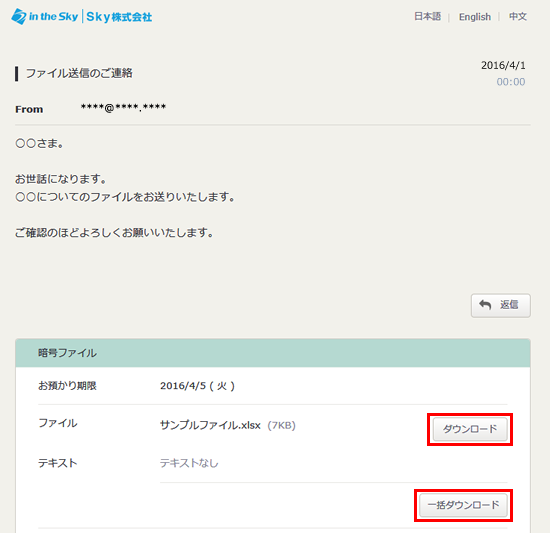This screenshot has width=550, height=533.
Task: Click the 一括ダウンロード button
Action: click(463, 505)
